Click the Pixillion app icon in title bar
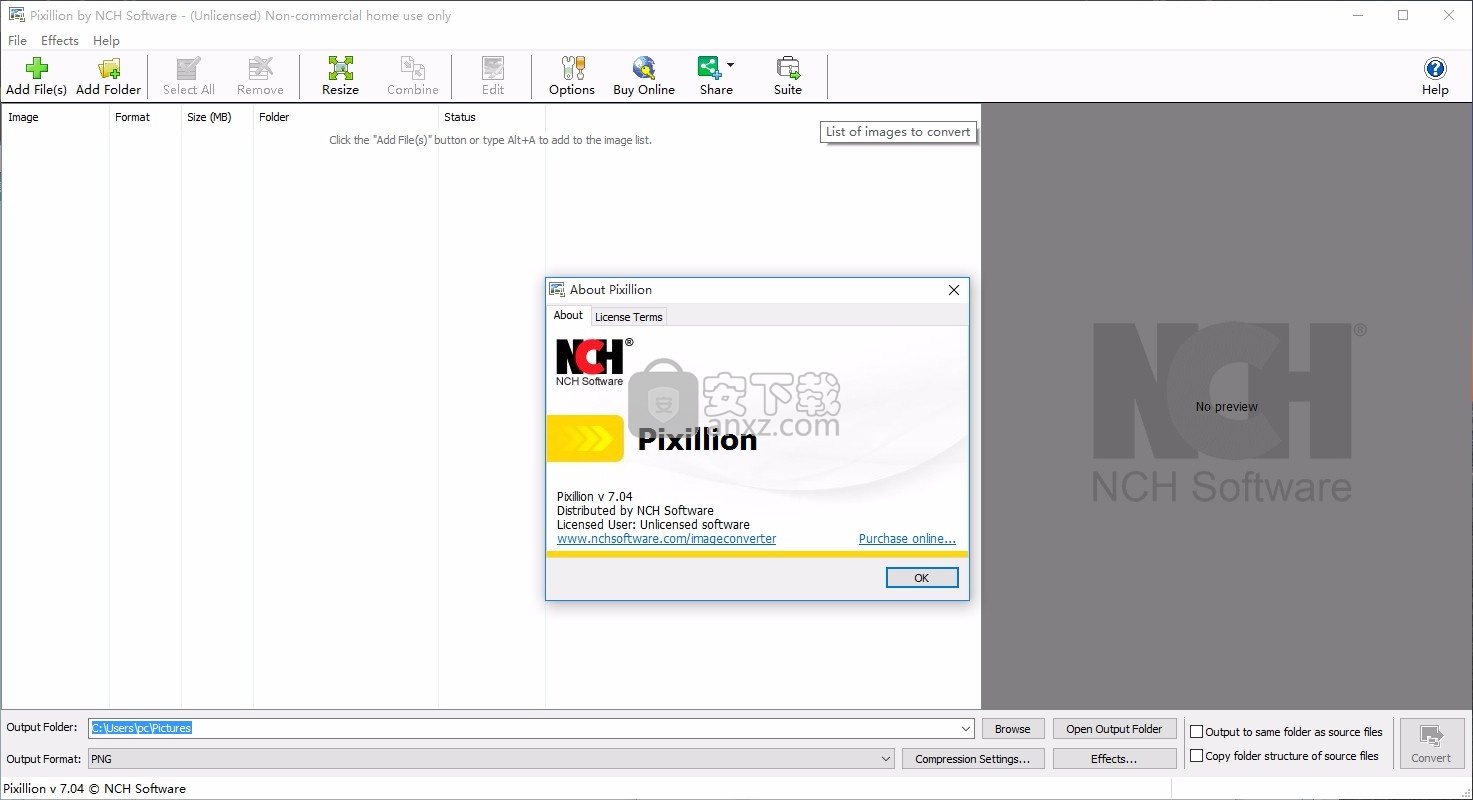 17,15
